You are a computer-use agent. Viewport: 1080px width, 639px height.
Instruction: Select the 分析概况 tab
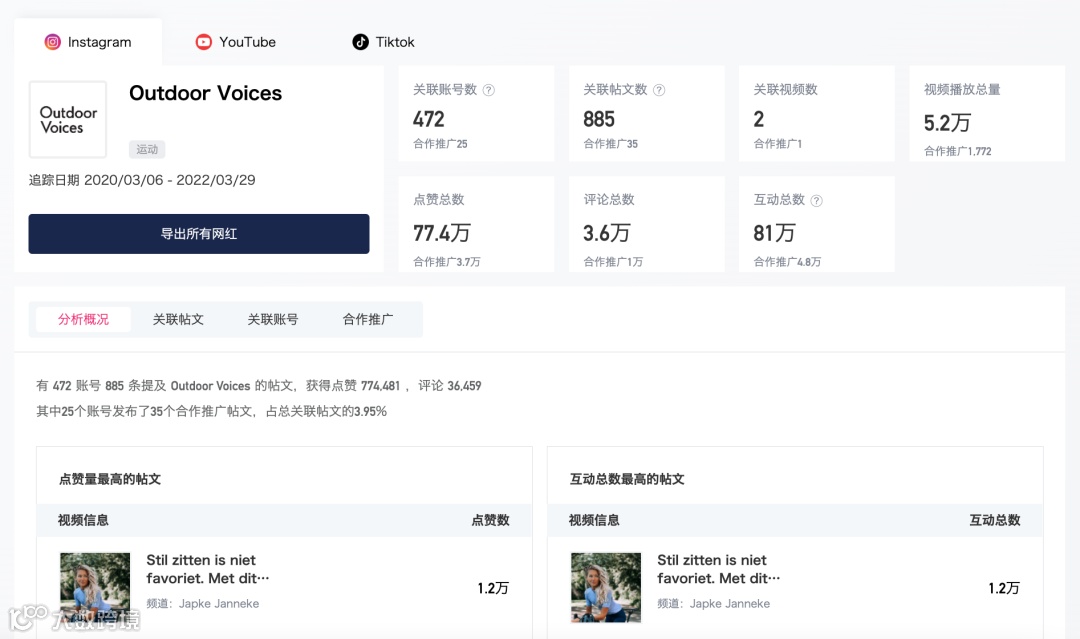point(83,320)
